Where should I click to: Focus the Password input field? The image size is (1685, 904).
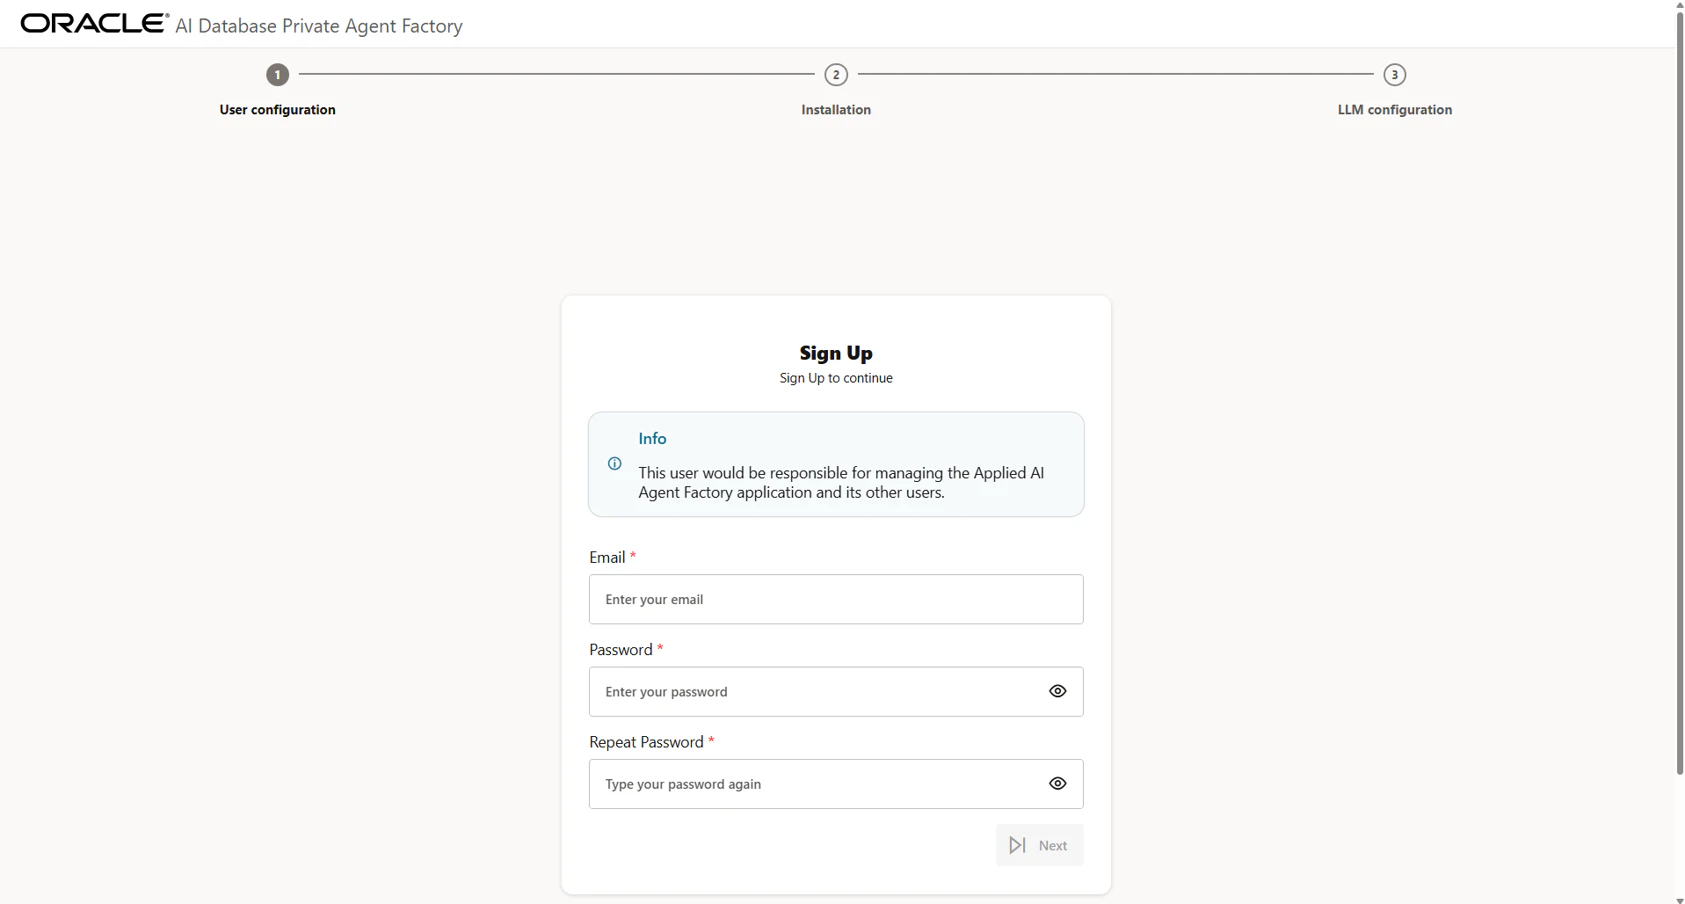836,691
